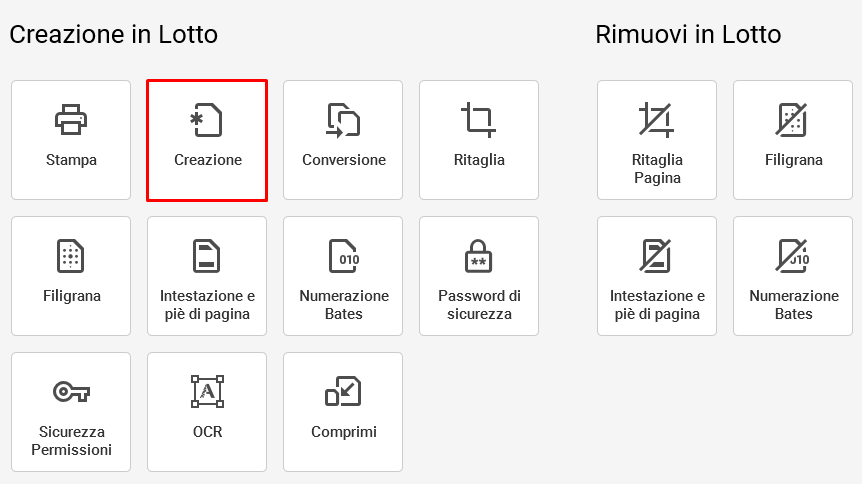
Task: Open the key icon Sicurezza Permissioni
Action: click(71, 392)
